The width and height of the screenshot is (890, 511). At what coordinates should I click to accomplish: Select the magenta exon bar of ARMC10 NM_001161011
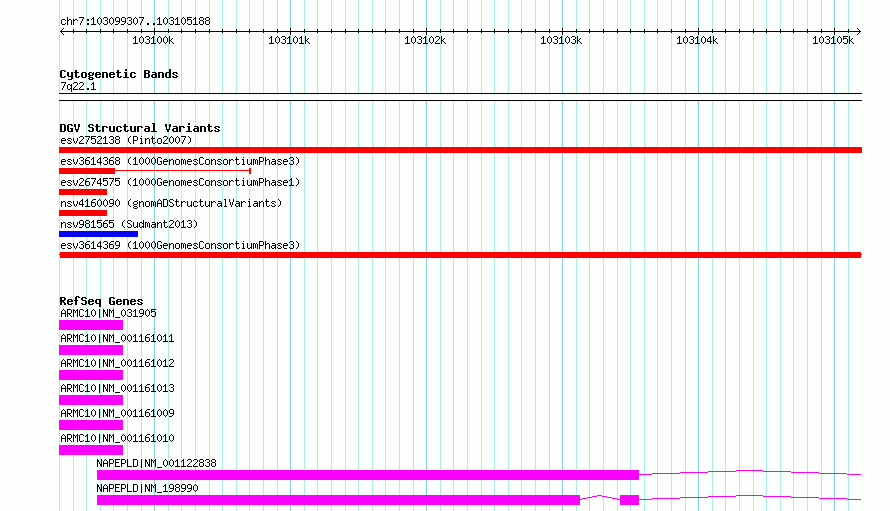click(91, 350)
